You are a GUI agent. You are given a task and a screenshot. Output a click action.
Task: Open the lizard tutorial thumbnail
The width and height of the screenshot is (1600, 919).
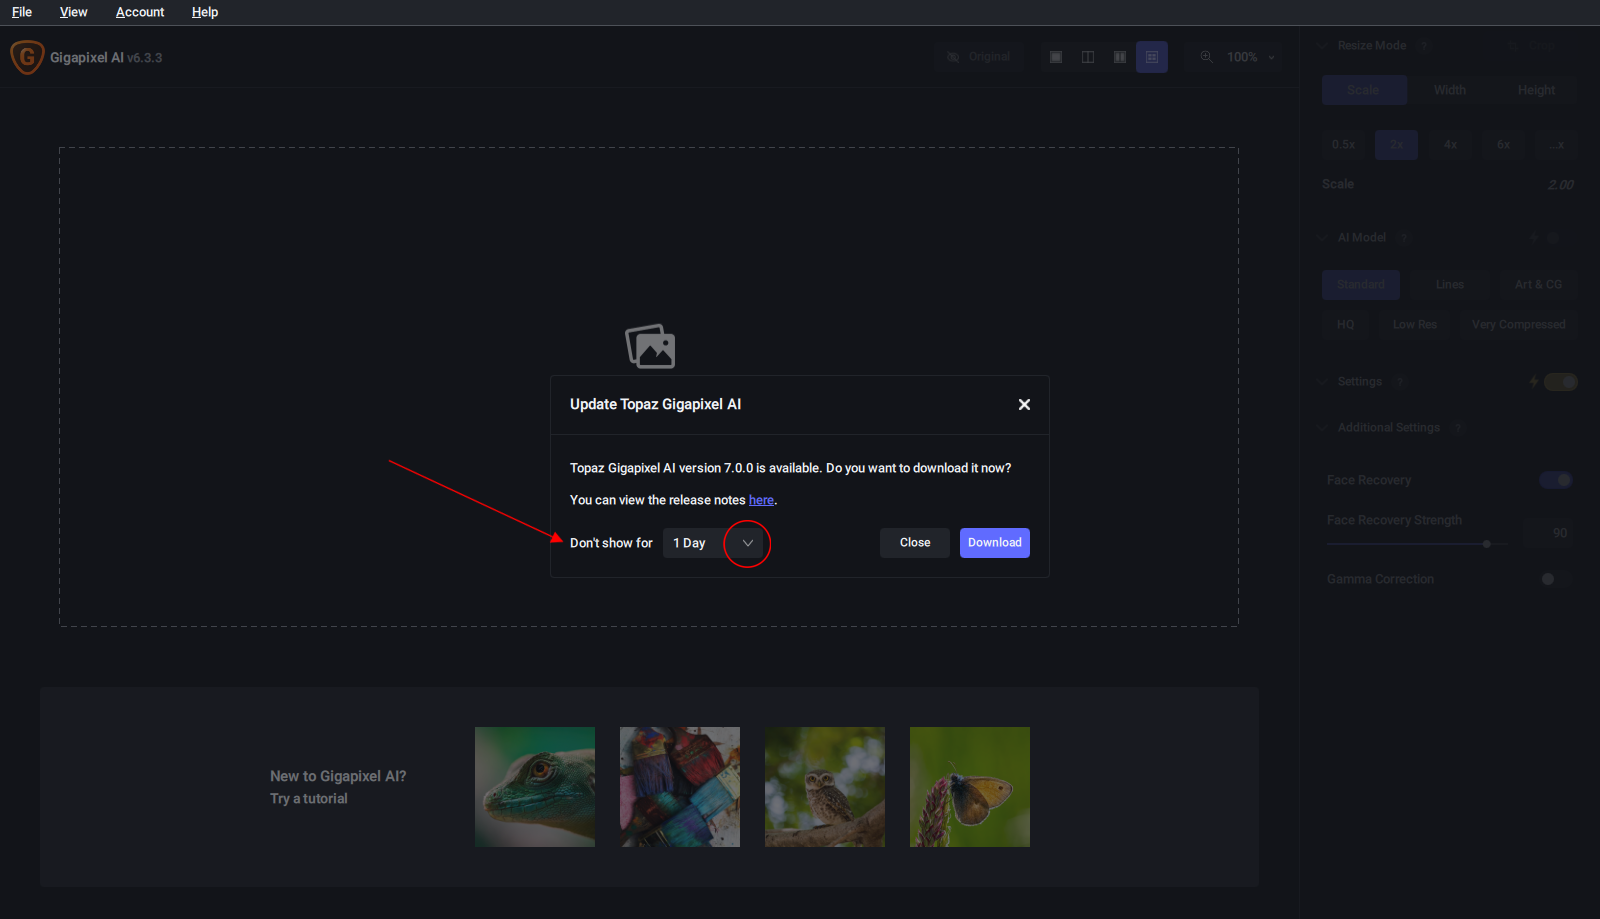pos(535,787)
